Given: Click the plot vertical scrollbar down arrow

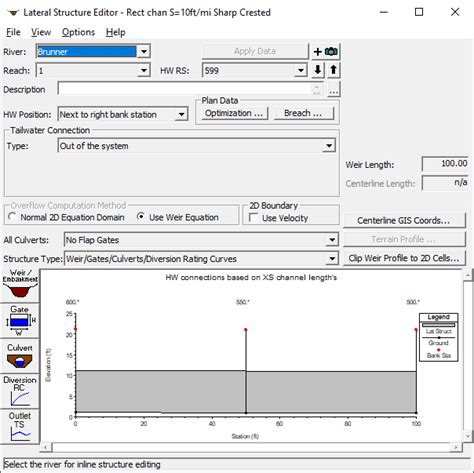Looking at the screenshot, I should click(x=468, y=435).
